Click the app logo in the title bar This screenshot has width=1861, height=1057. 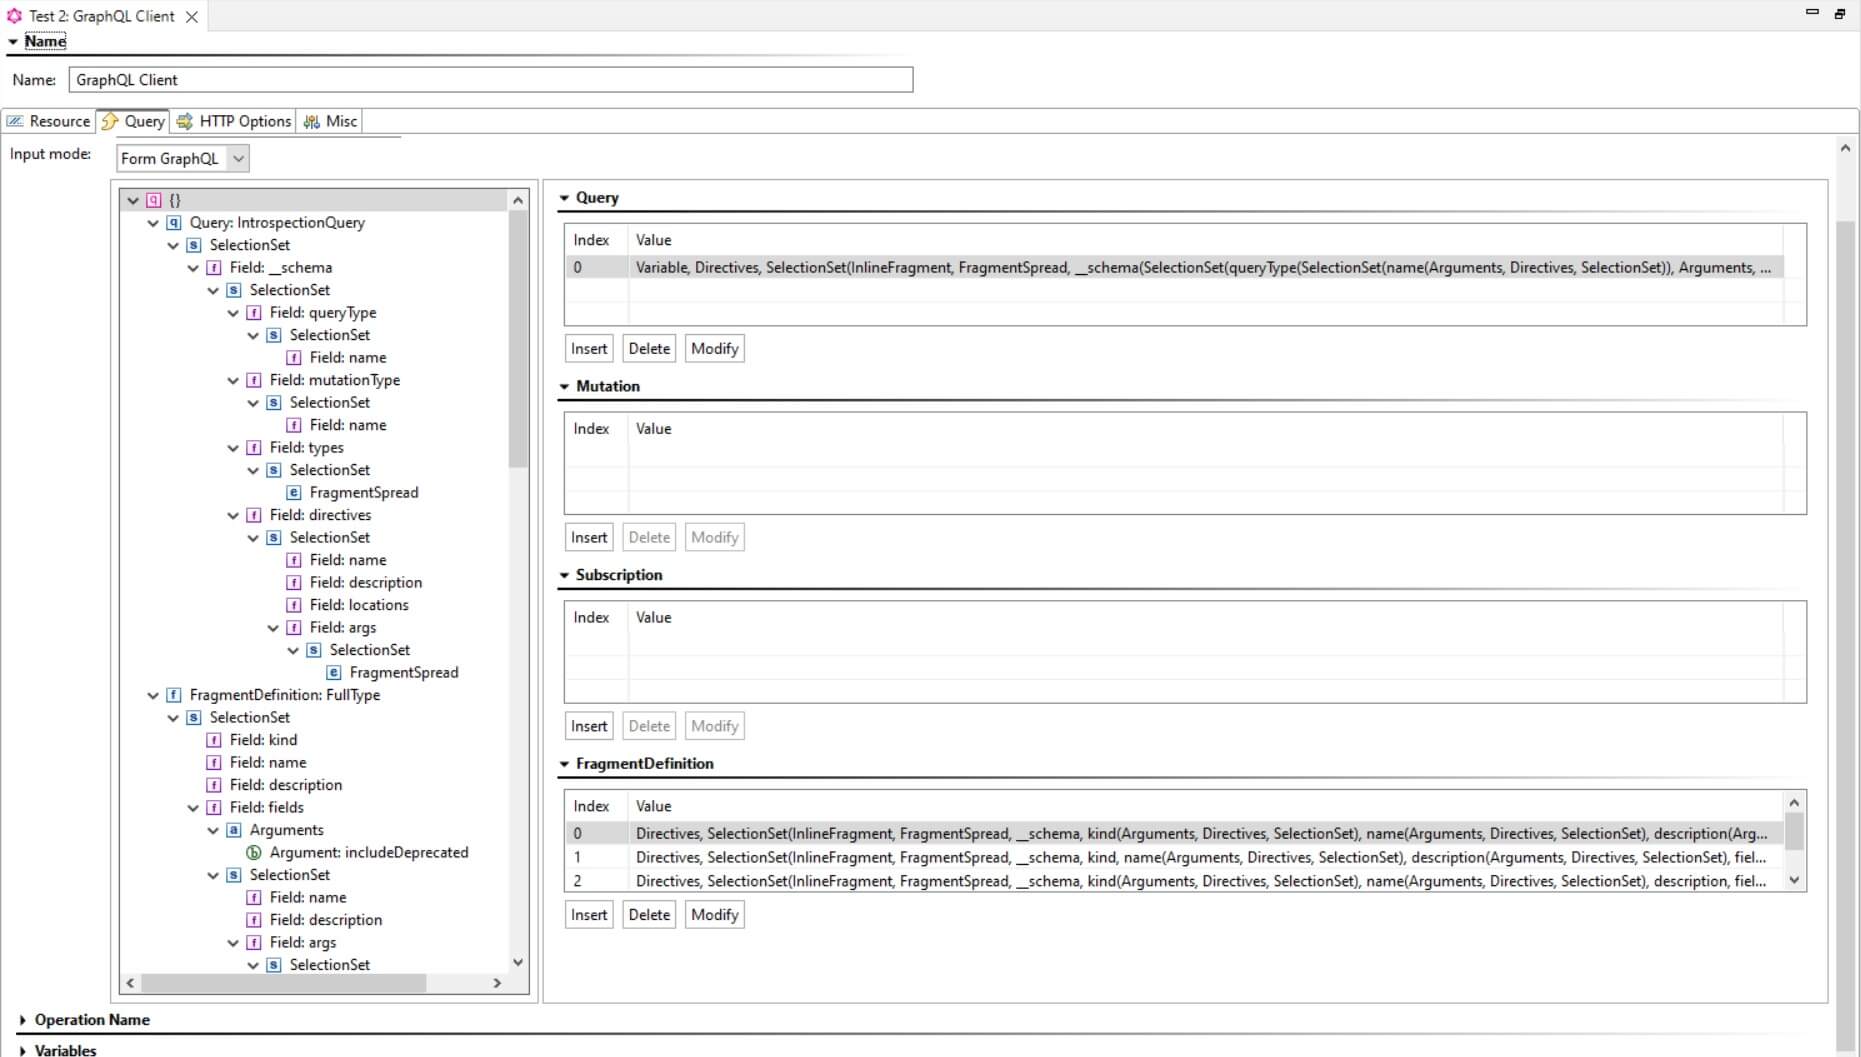[13, 15]
